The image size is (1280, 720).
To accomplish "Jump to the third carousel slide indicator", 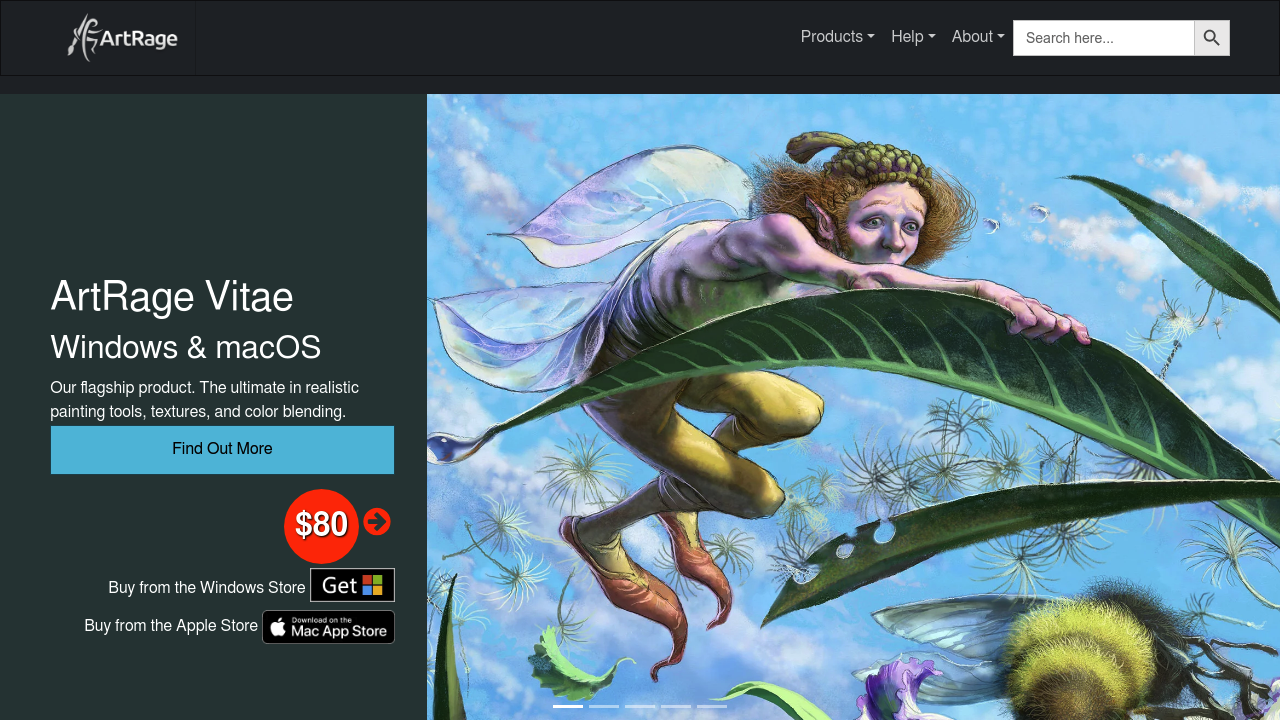I will (640, 706).
